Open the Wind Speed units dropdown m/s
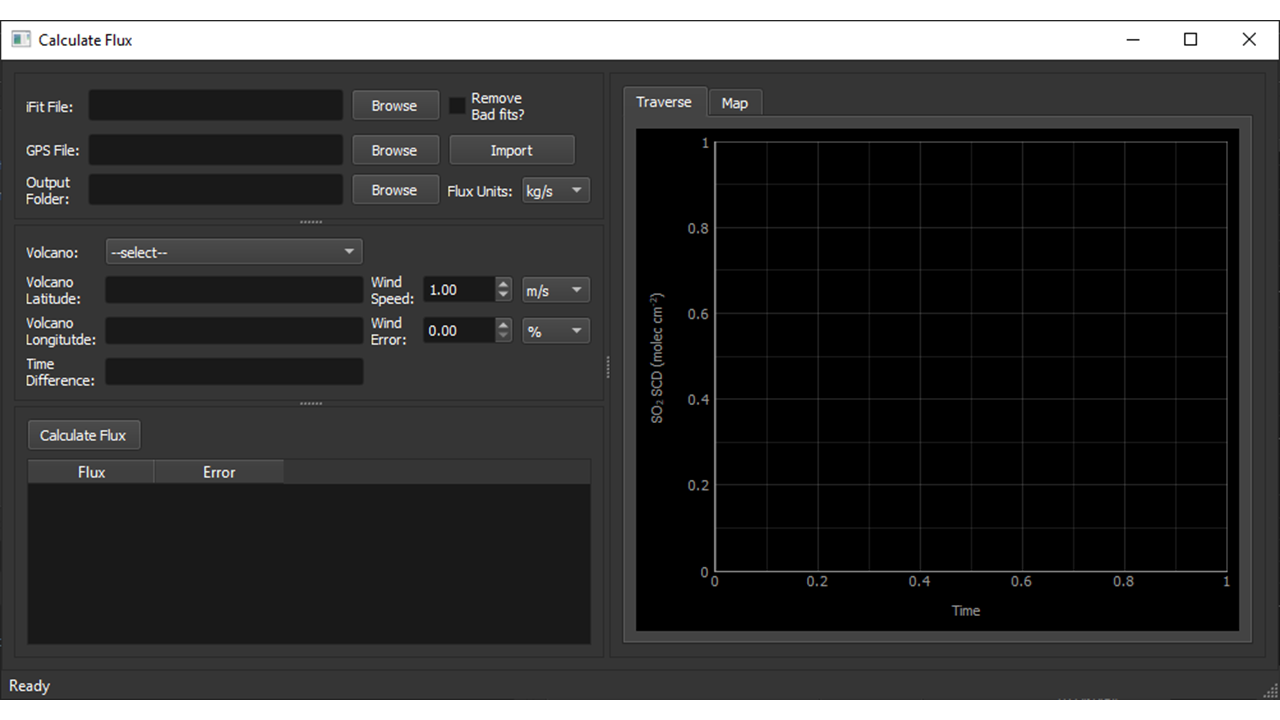This screenshot has height=720, width=1280. click(556, 290)
